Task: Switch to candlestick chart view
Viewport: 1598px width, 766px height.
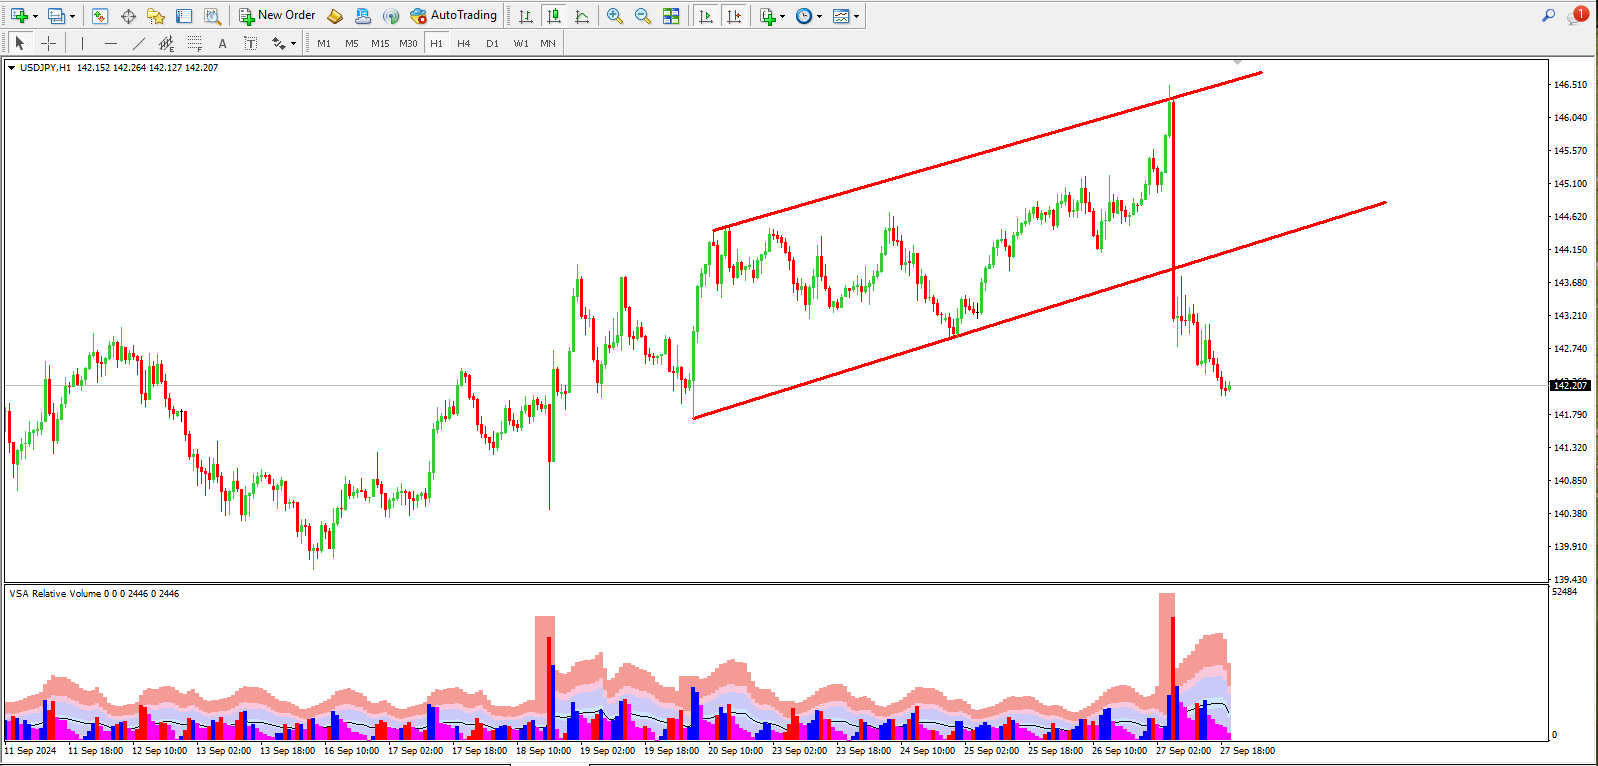Action: point(554,16)
